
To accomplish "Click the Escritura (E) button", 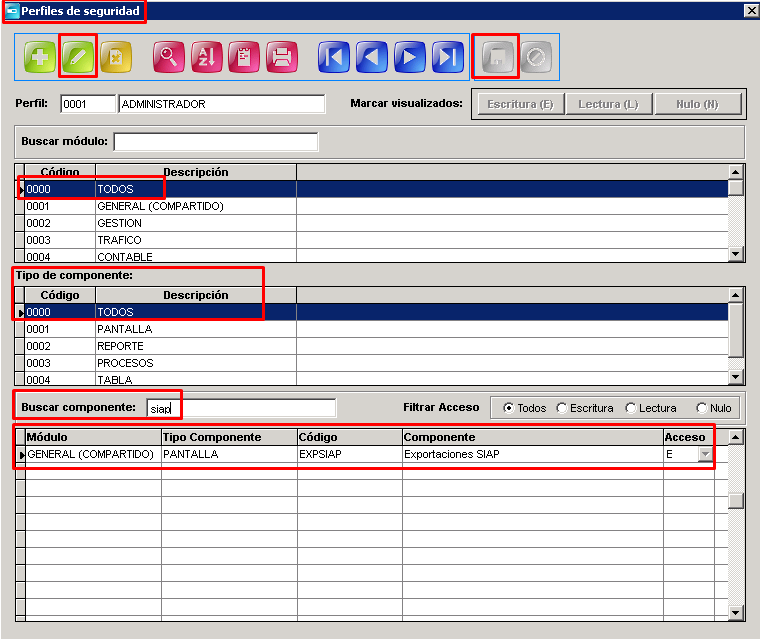I will click(521, 104).
